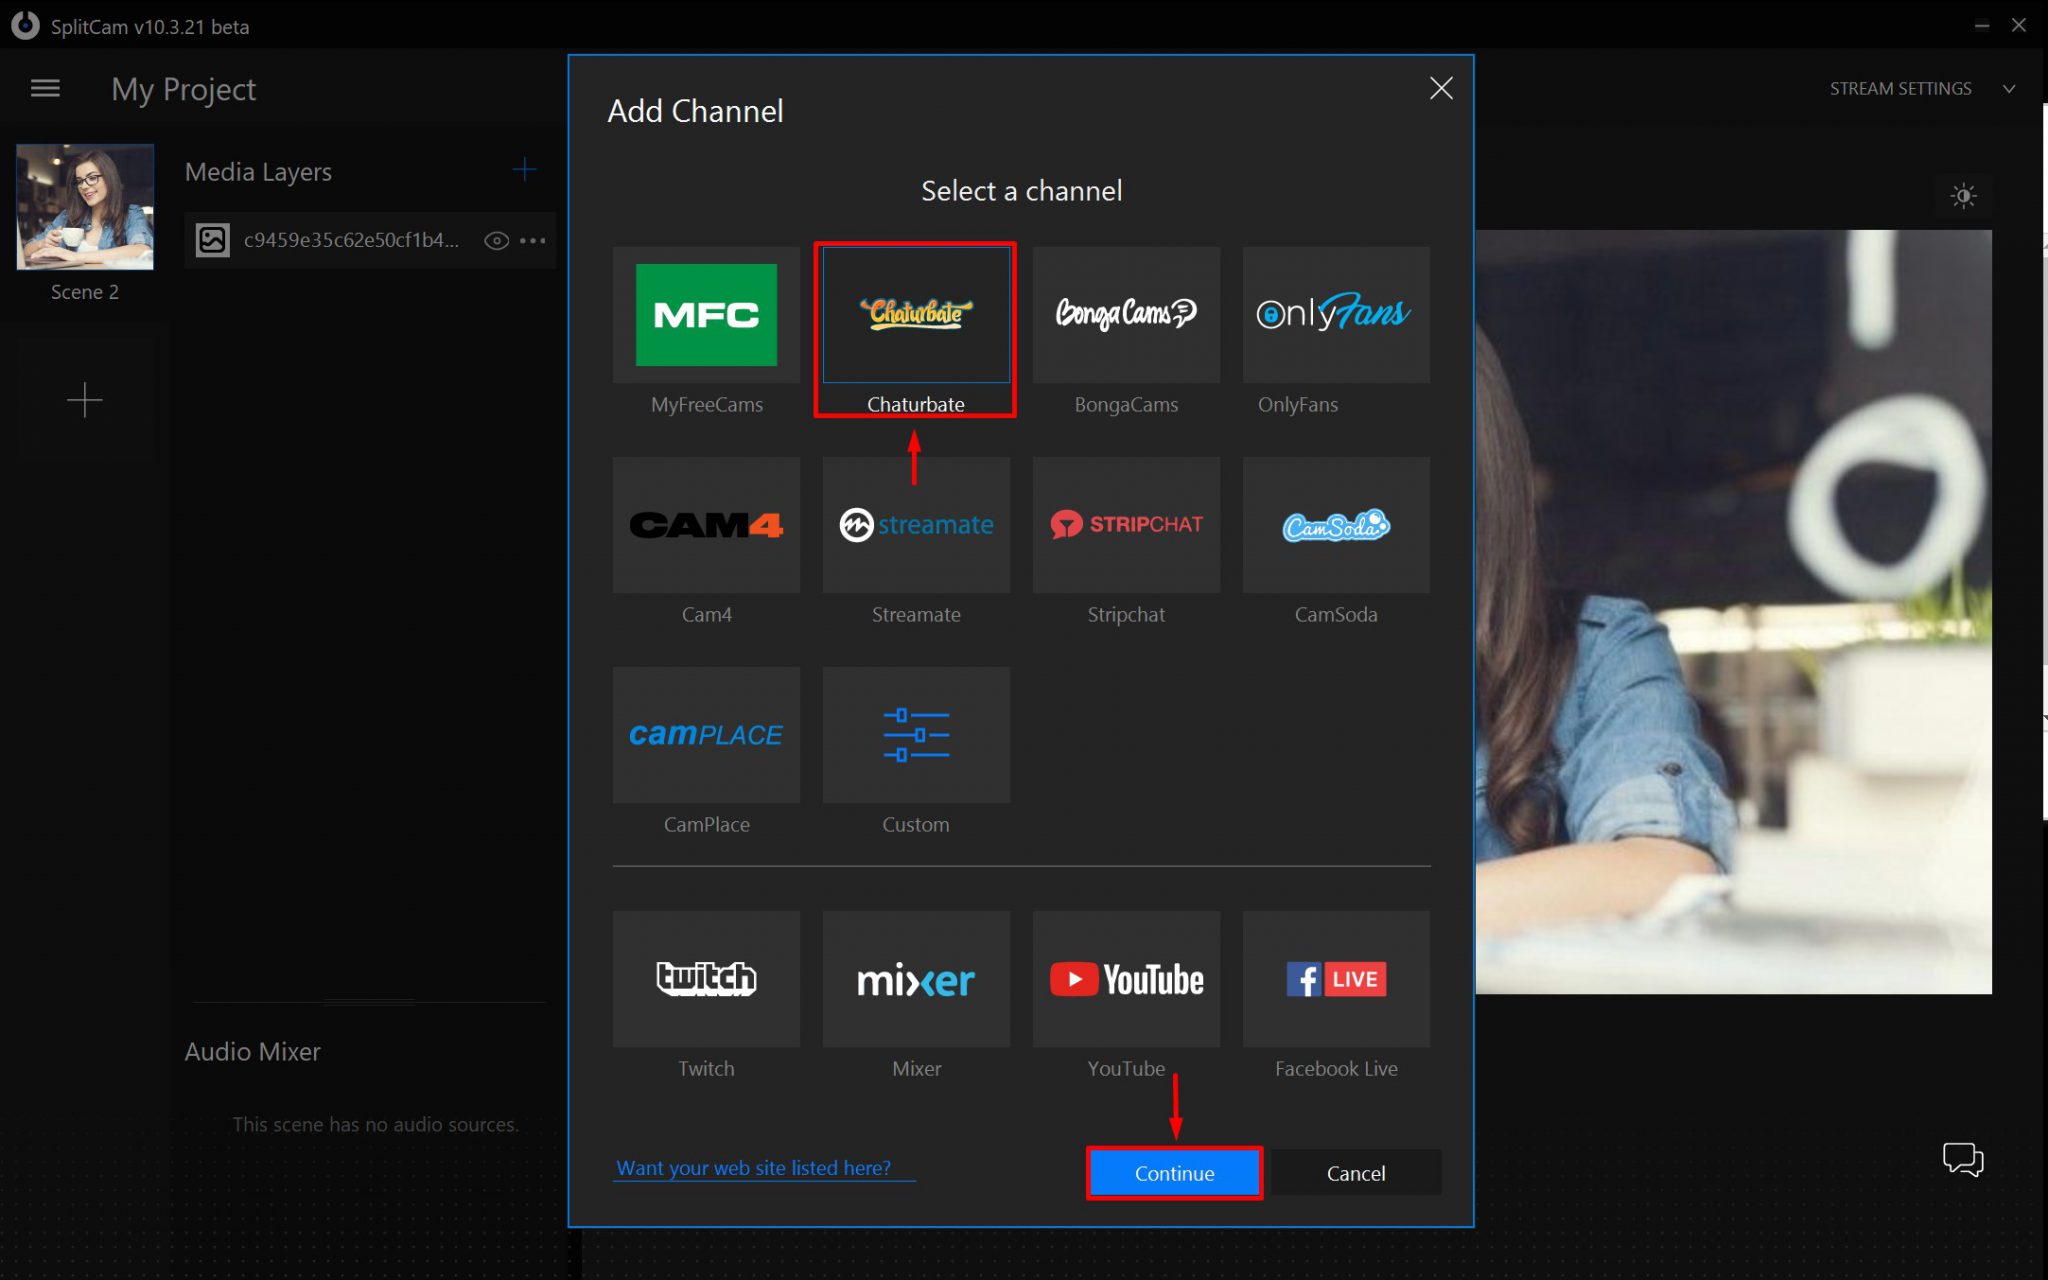Open the Media Layers add panel
This screenshot has height=1280, width=2048.
point(523,170)
